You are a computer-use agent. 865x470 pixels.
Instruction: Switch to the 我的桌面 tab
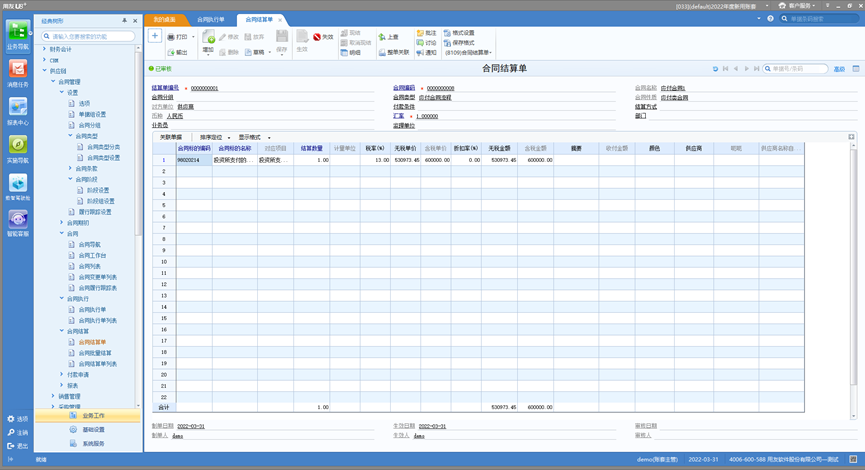(x=164, y=19)
